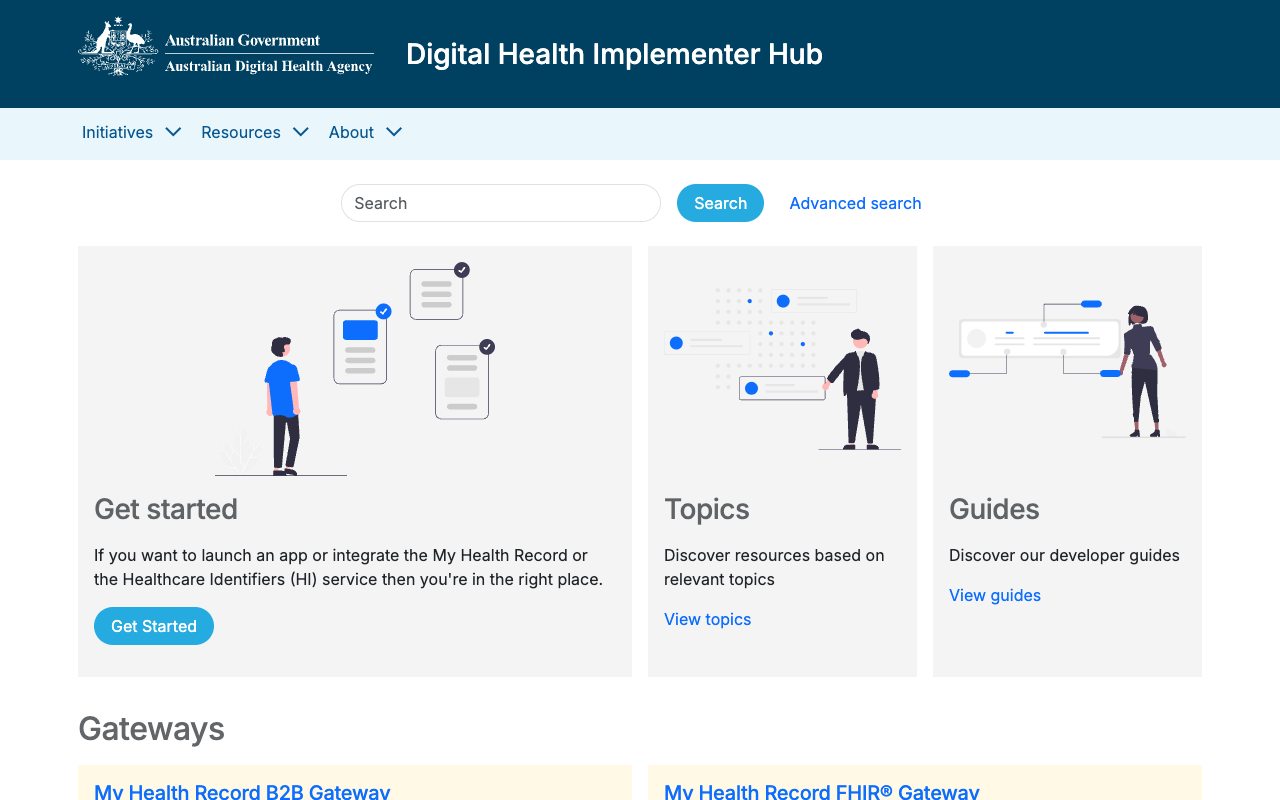Click the Guides card heading
This screenshot has height=800, width=1280.
tap(994, 509)
